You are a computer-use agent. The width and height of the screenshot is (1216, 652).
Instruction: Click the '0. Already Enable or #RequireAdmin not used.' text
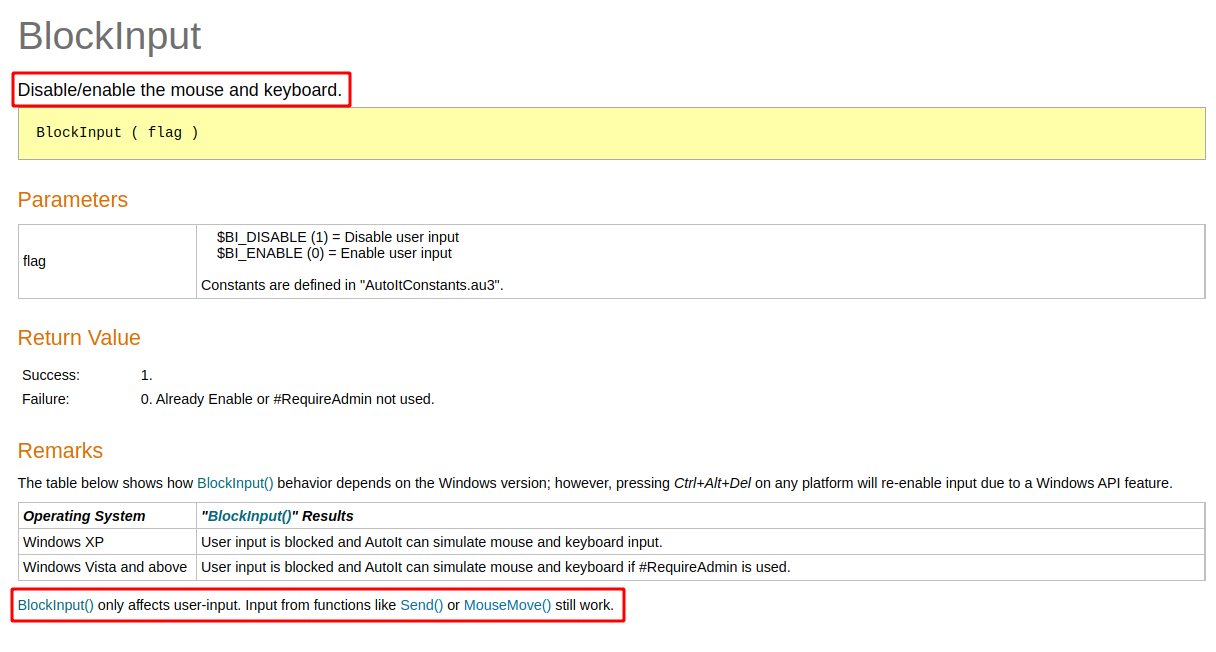(288, 399)
